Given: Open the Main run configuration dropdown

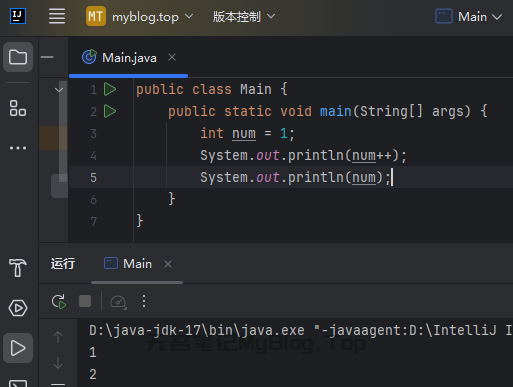Looking at the screenshot, I should pos(469,16).
